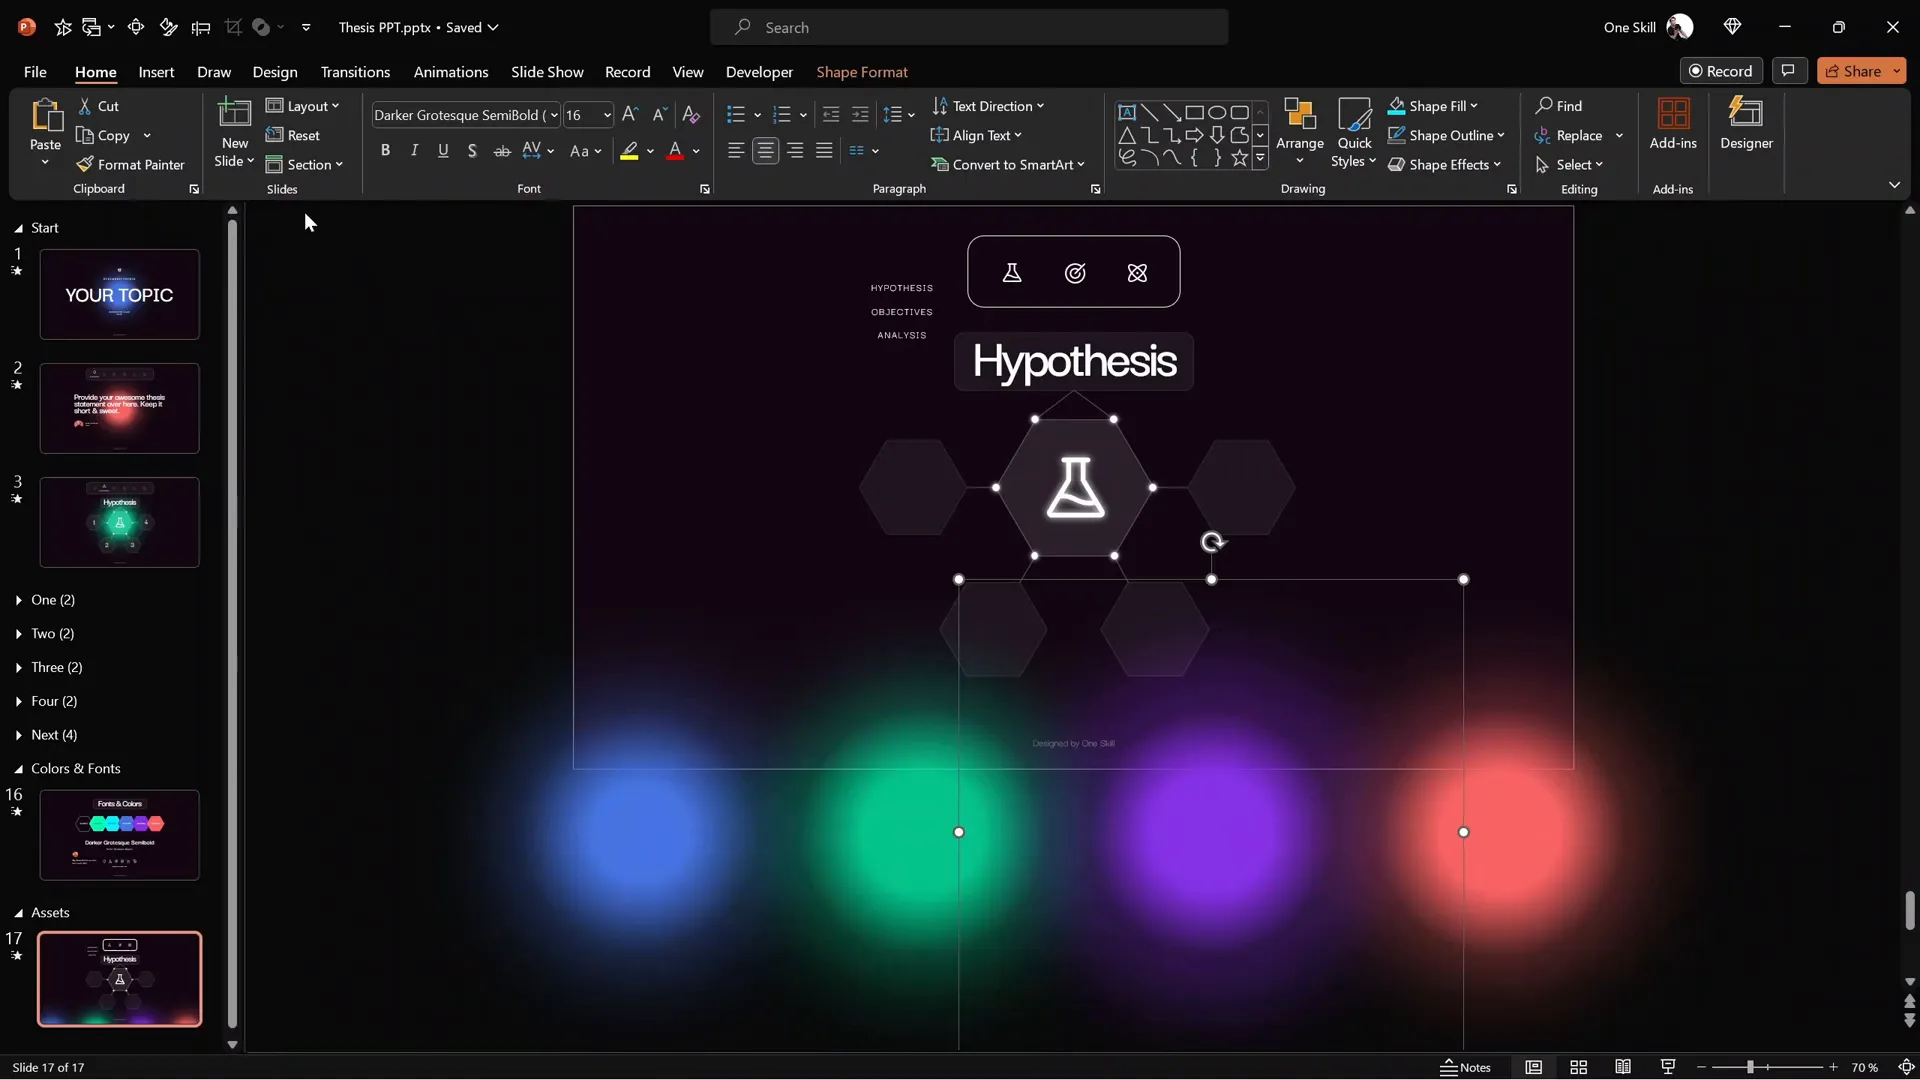Increase font size with the larger A icon
1920x1080 pixels.
pyautogui.click(x=629, y=115)
